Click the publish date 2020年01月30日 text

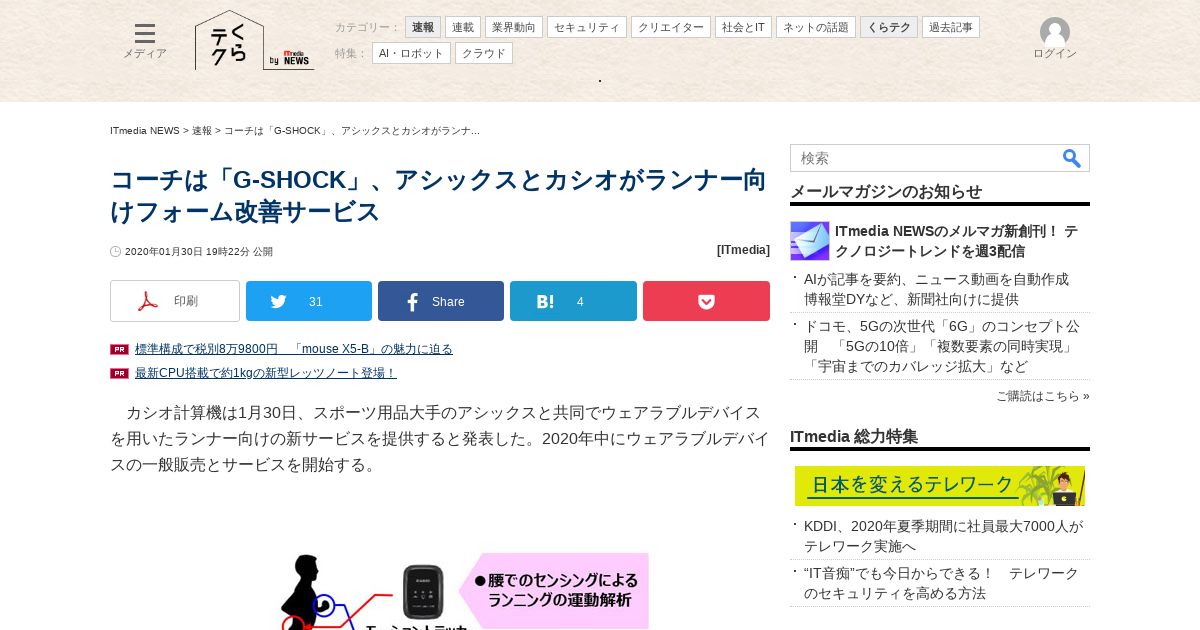pyautogui.click(x=198, y=252)
